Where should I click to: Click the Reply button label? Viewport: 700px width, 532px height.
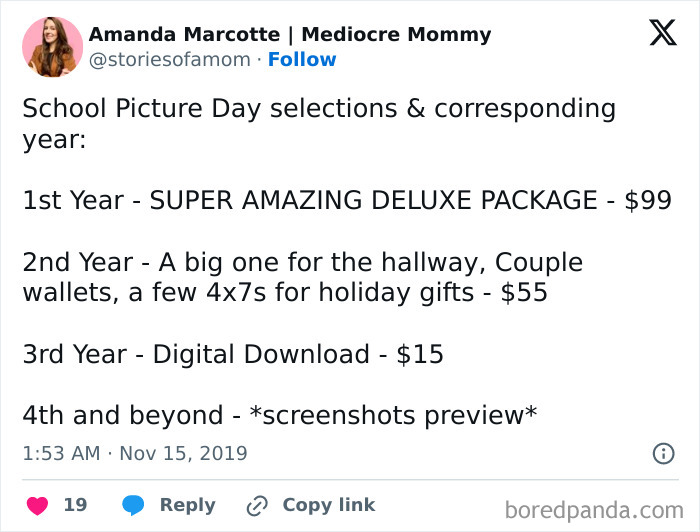[187, 505]
